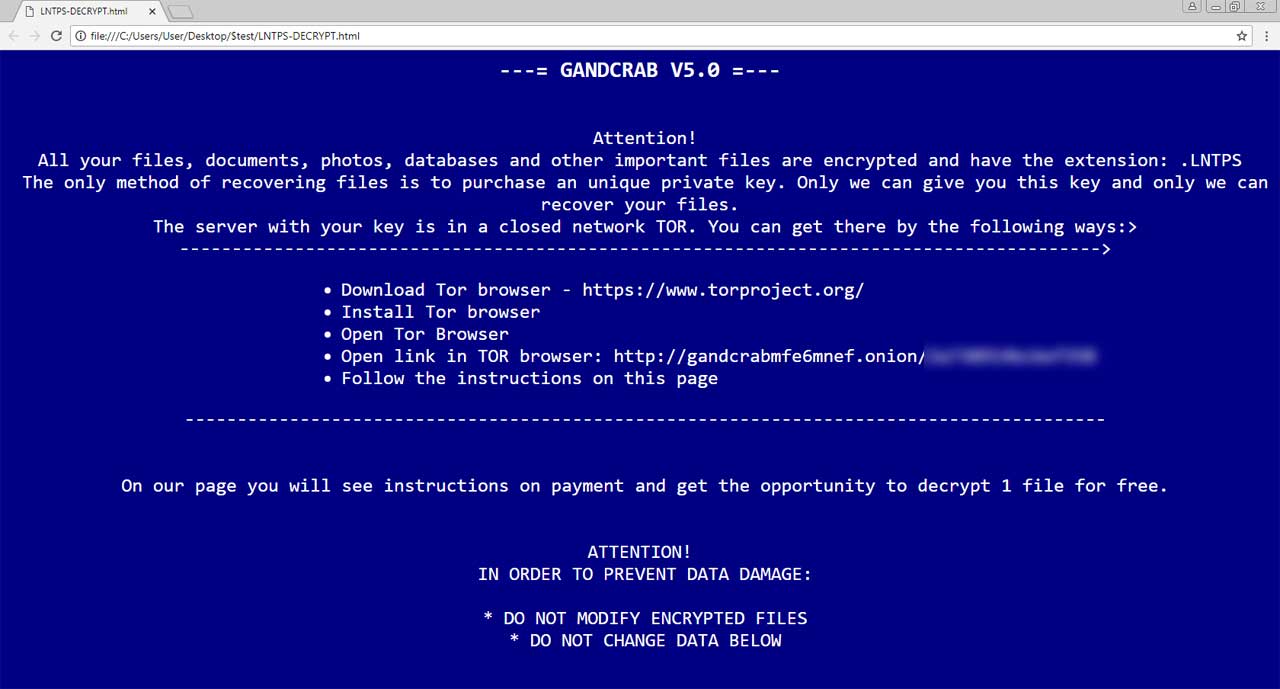Click 'Follow the instructions on this page'

529,378
